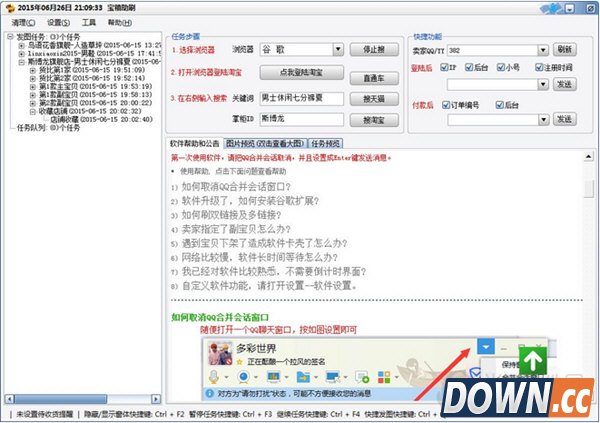Open help link 卖家指定了副宝贝怎么办?

[236, 229]
